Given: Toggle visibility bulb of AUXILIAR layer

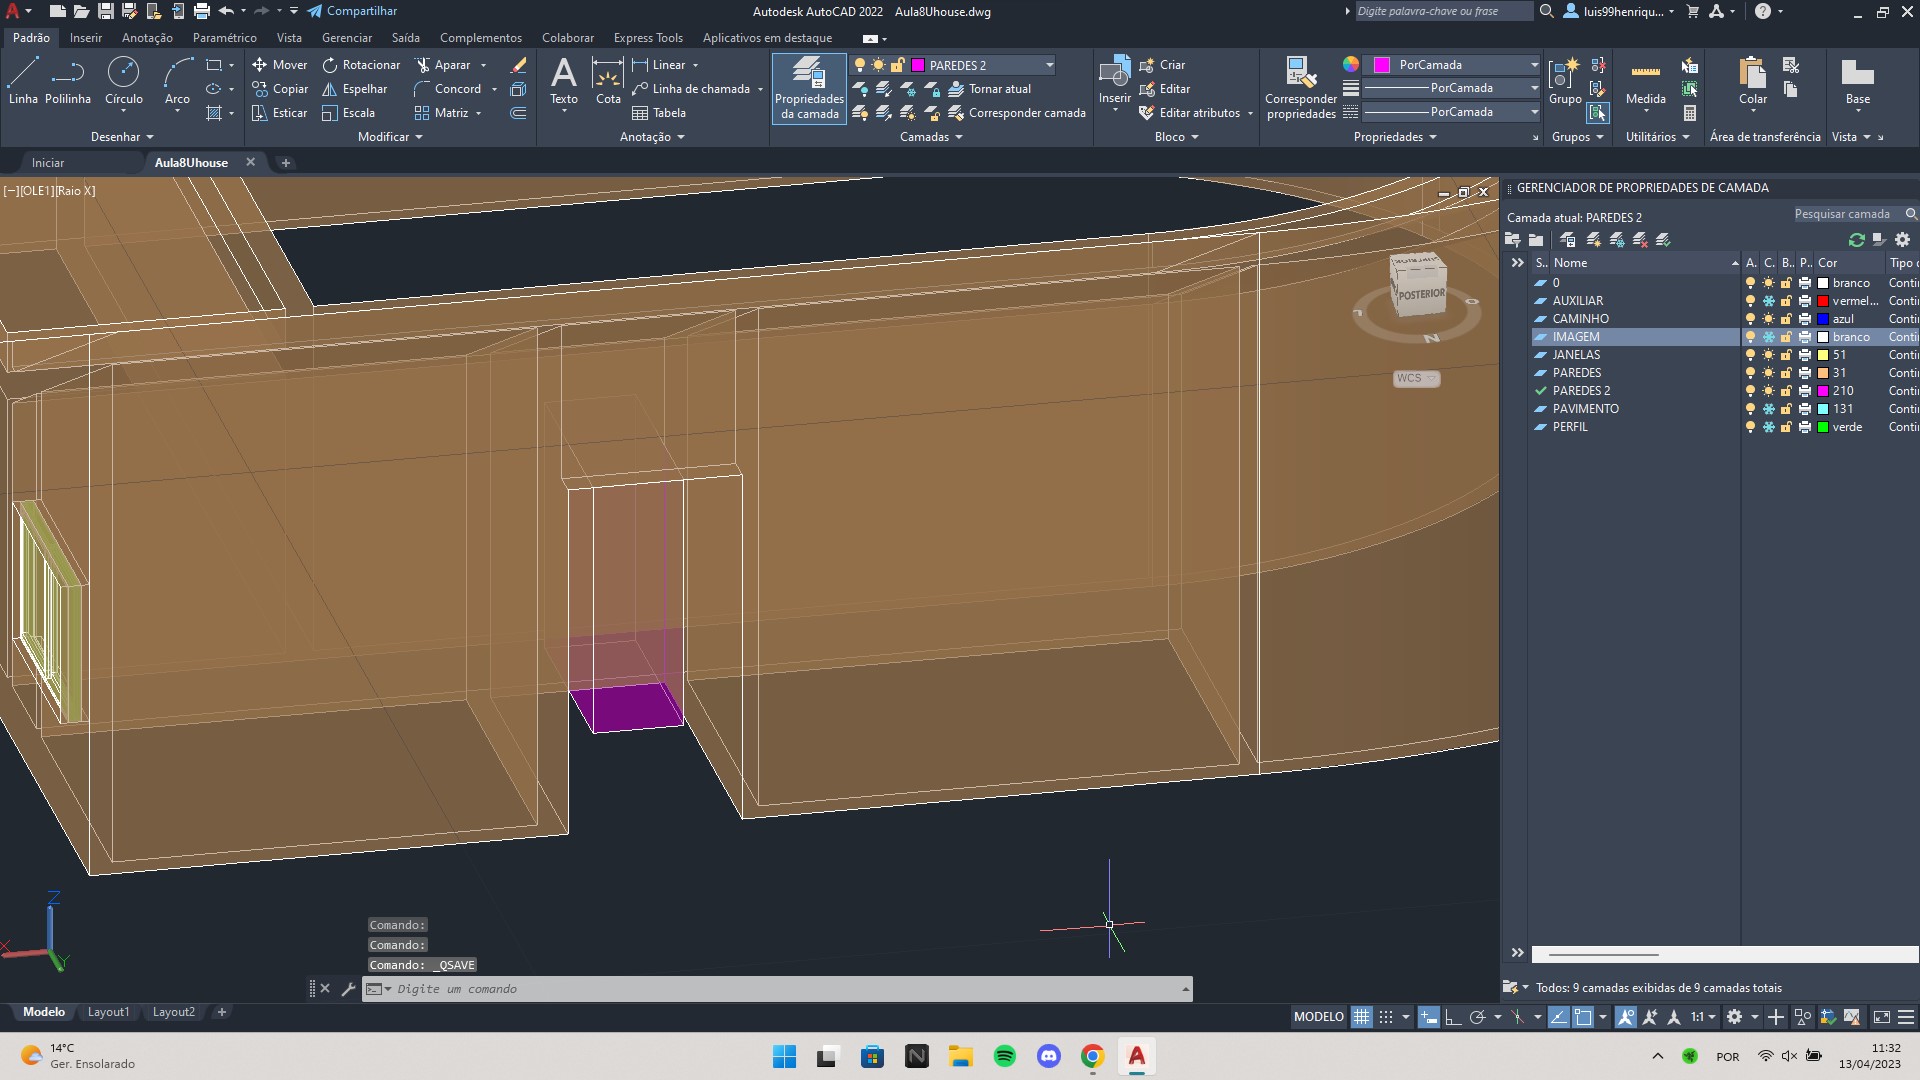Looking at the screenshot, I should coord(1750,301).
